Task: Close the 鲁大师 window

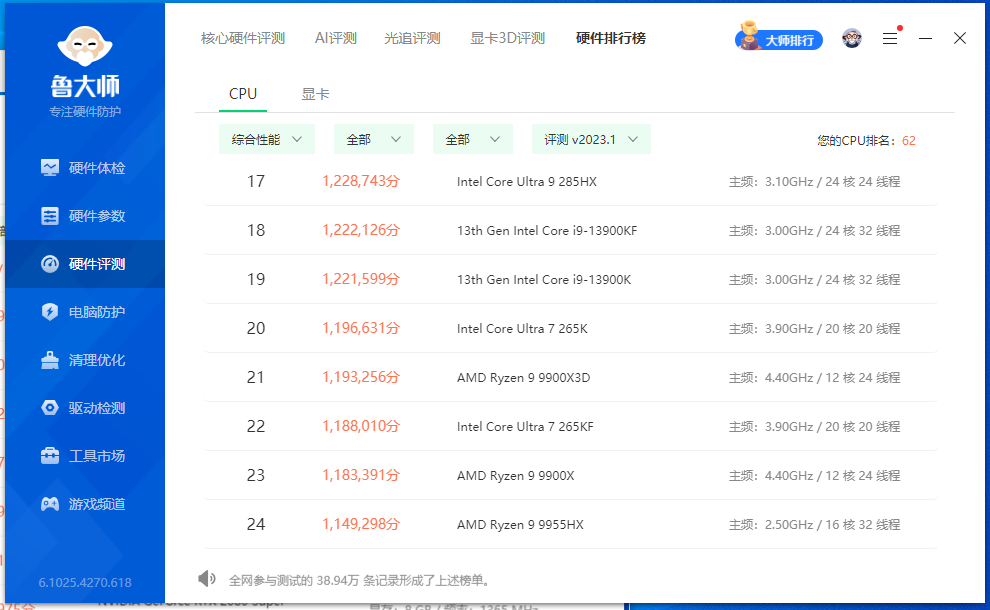Action: pyautogui.click(x=960, y=39)
